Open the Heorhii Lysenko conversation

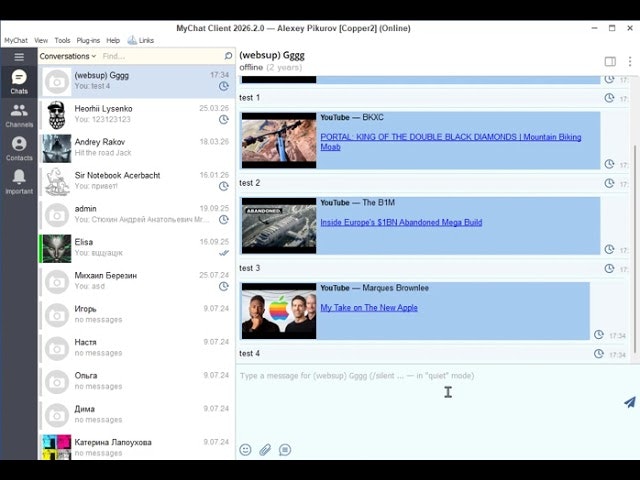point(137,115)
